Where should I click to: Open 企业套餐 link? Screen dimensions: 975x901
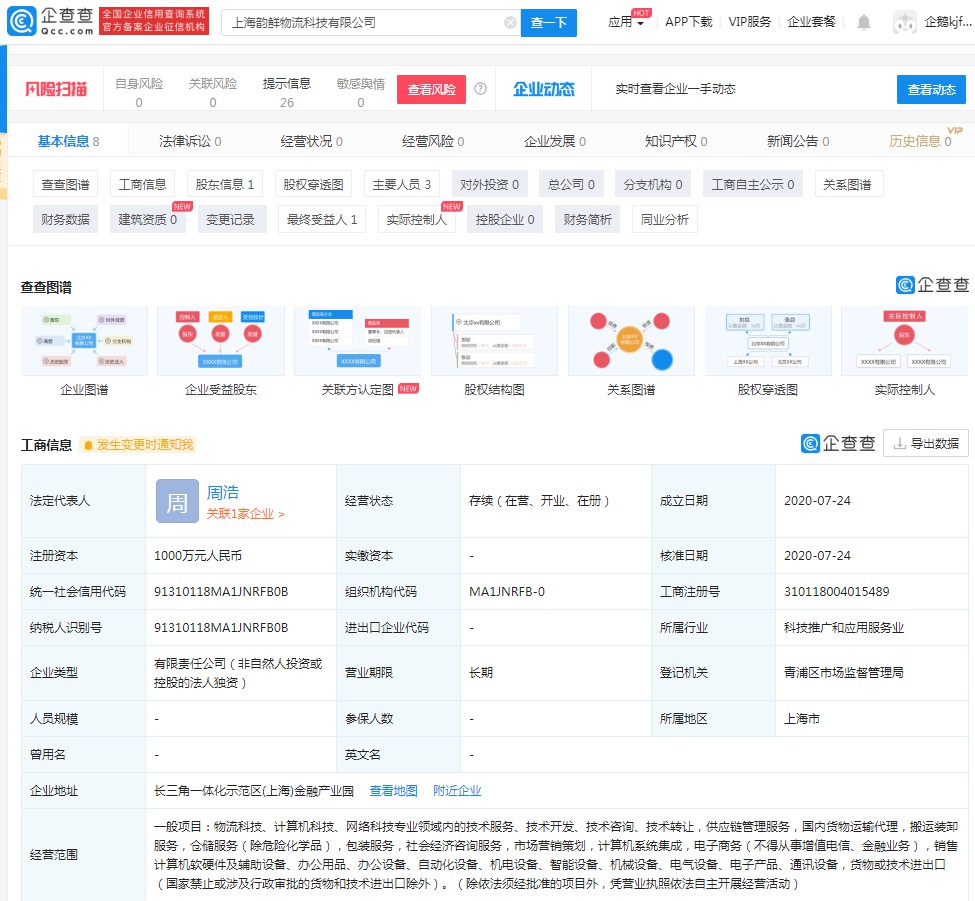coord(811,22)
